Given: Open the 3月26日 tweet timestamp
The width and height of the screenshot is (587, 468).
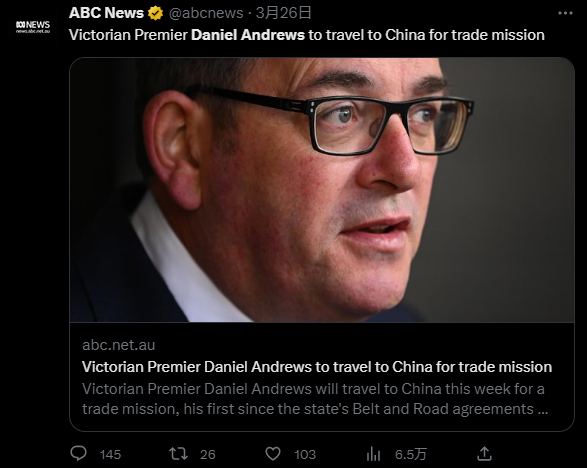Looking at the screenshot, I should pyautogui.click(x=283, y=13).
